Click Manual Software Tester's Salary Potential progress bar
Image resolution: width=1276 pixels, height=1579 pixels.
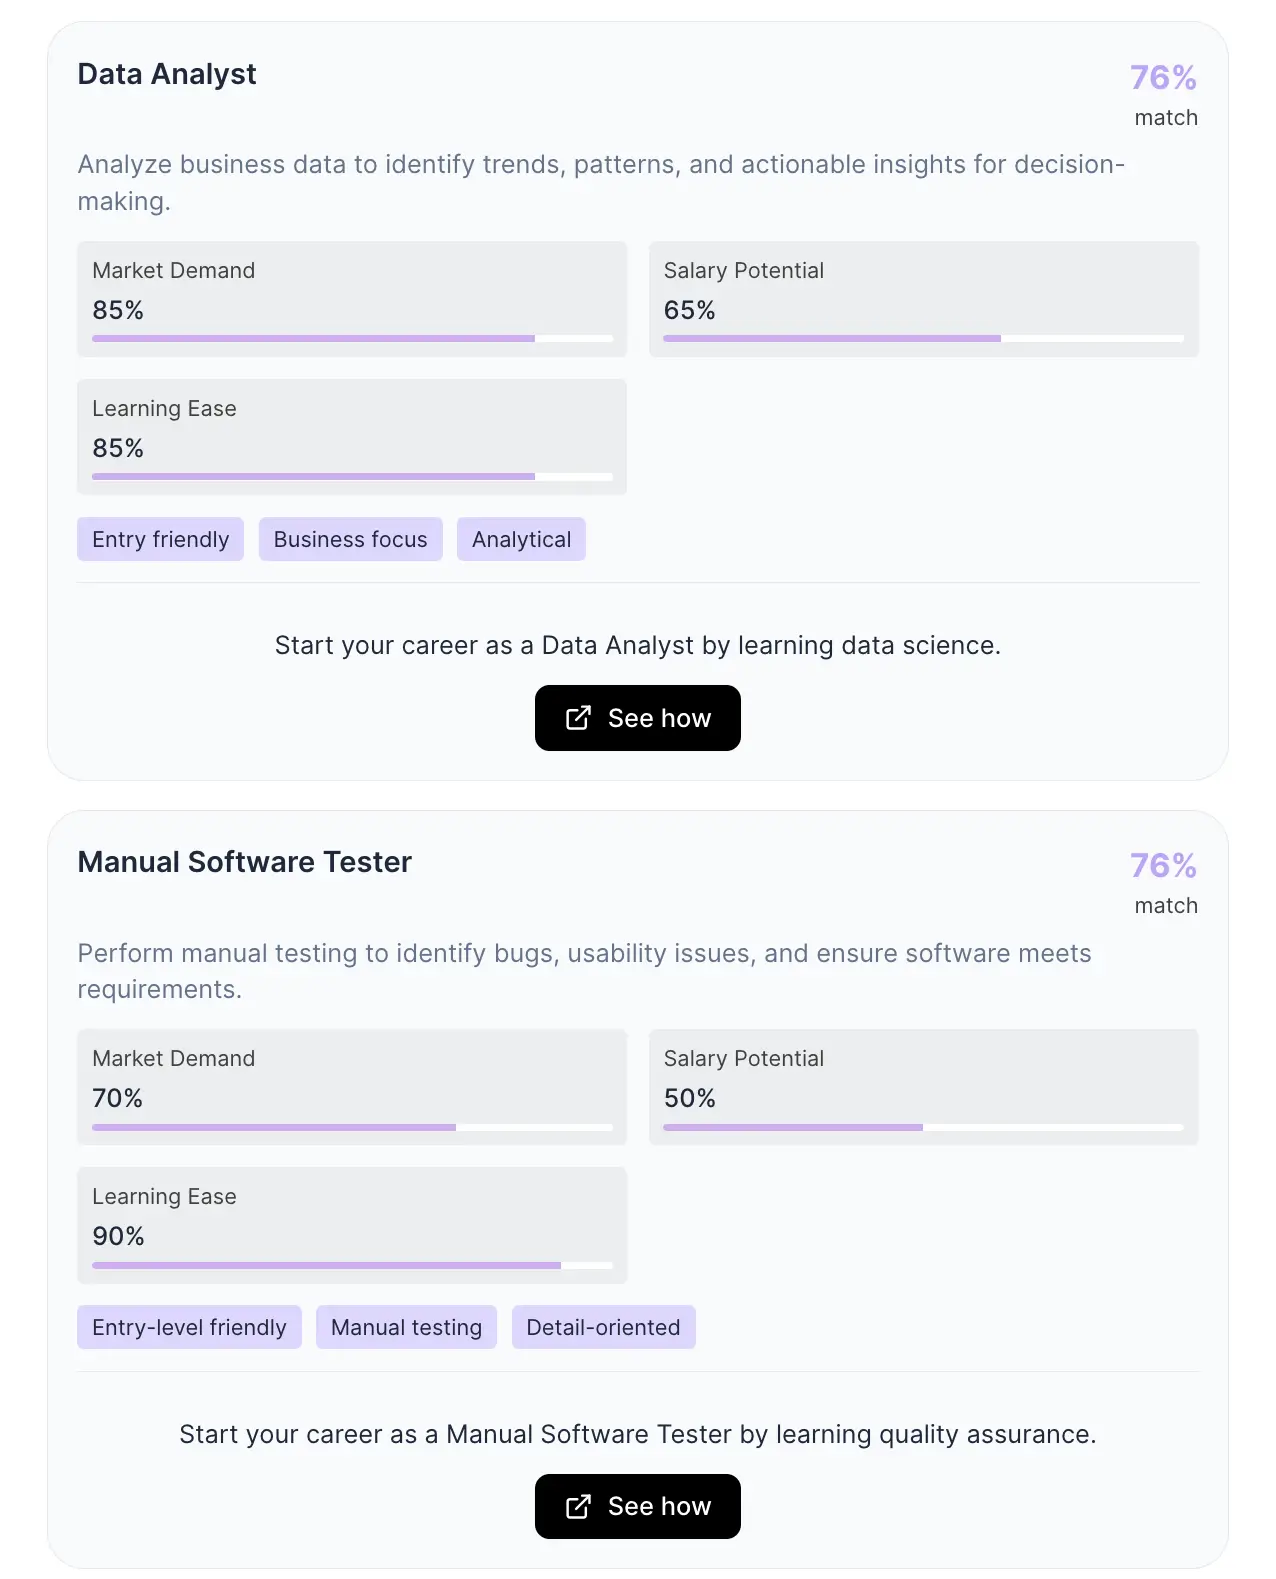(x=923, y=1127)
